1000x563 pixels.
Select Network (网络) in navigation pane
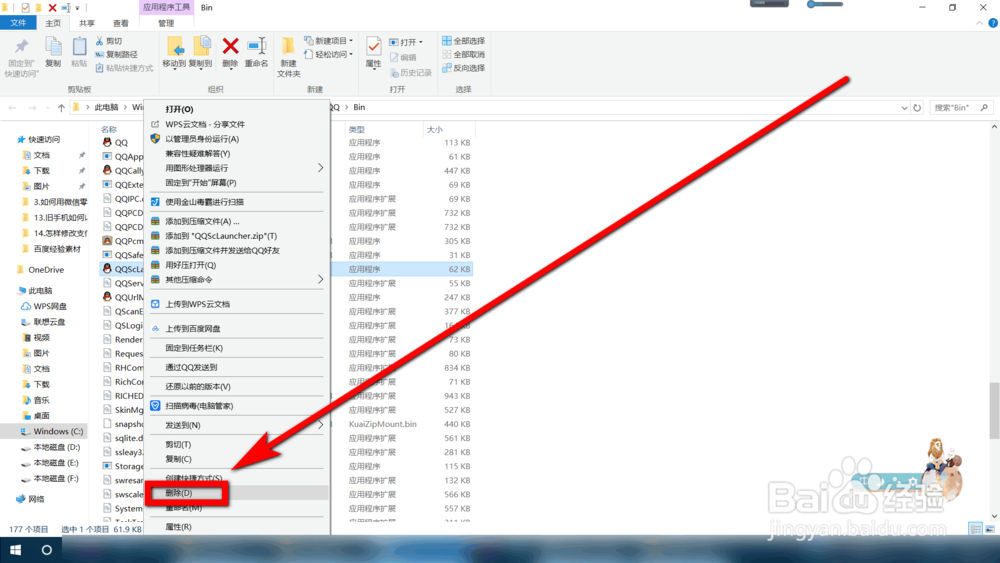coord(31,499)
